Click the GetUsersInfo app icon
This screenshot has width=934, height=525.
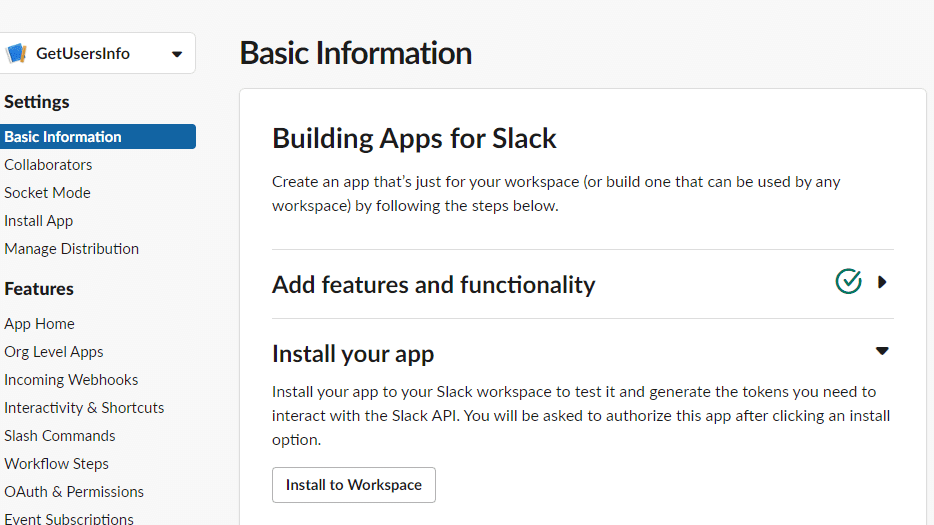coord(16,54)
